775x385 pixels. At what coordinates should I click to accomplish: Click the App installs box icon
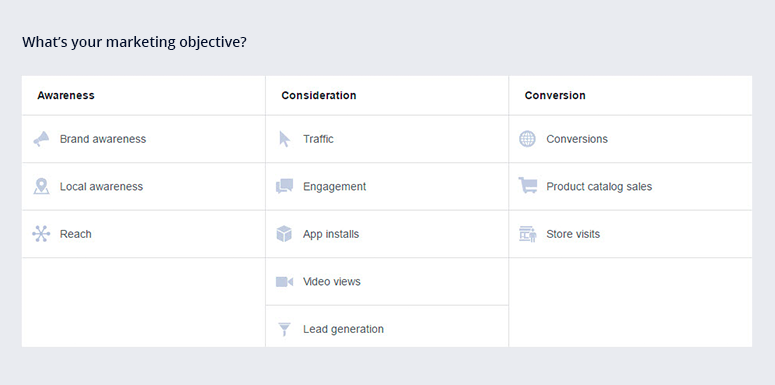pos(284,234)
